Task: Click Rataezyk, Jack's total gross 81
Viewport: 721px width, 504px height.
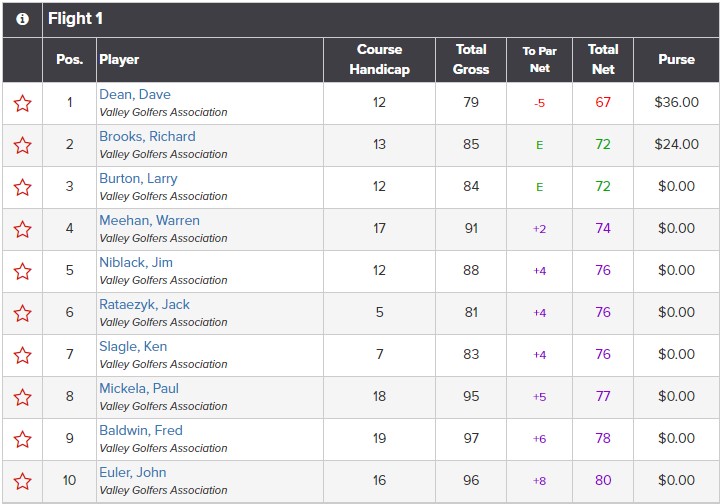Action: point(471,312)
